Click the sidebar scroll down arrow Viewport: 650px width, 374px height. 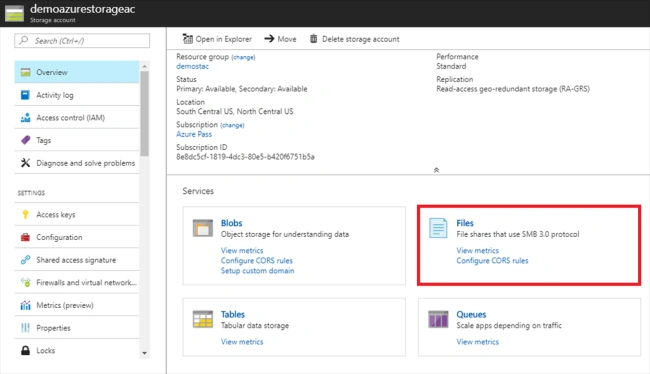(x=144, y=353)
